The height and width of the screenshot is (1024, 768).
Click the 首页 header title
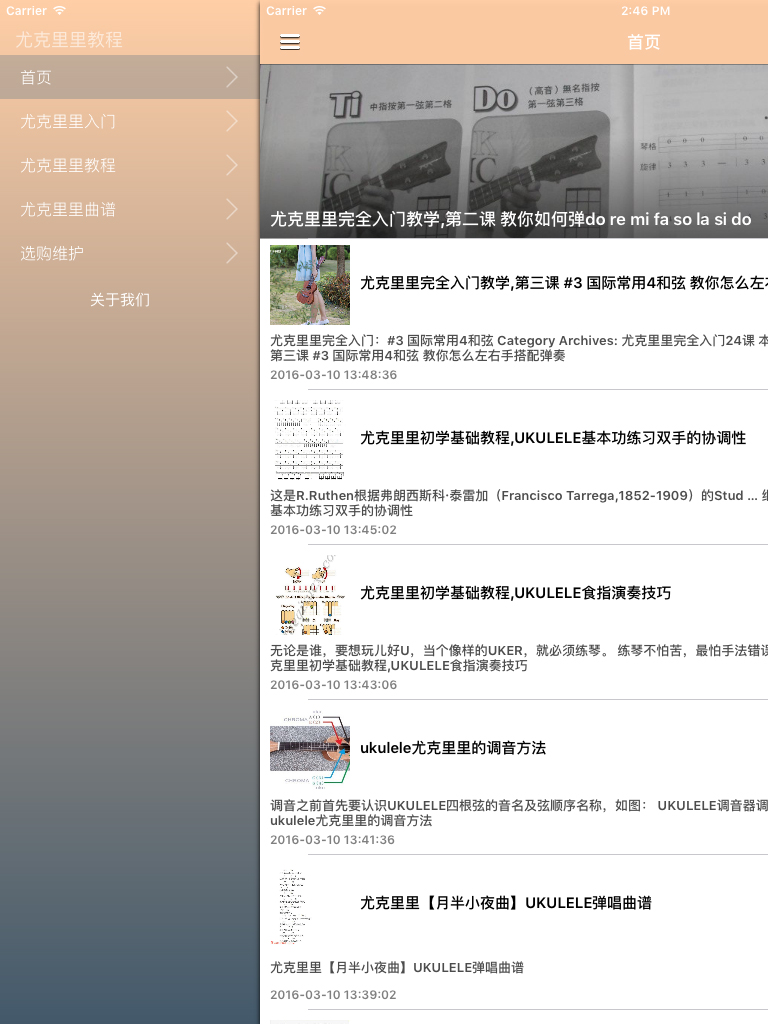(644, 42)
